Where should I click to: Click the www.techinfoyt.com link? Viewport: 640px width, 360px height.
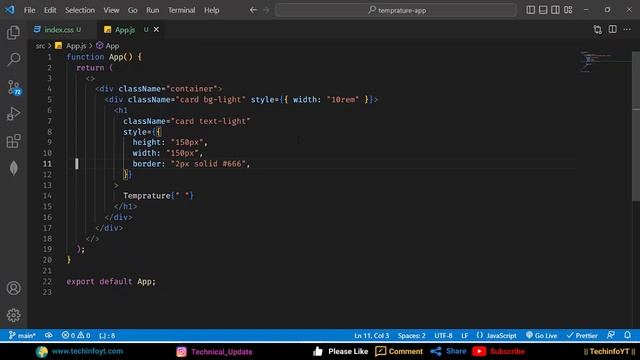click(87, 351)
